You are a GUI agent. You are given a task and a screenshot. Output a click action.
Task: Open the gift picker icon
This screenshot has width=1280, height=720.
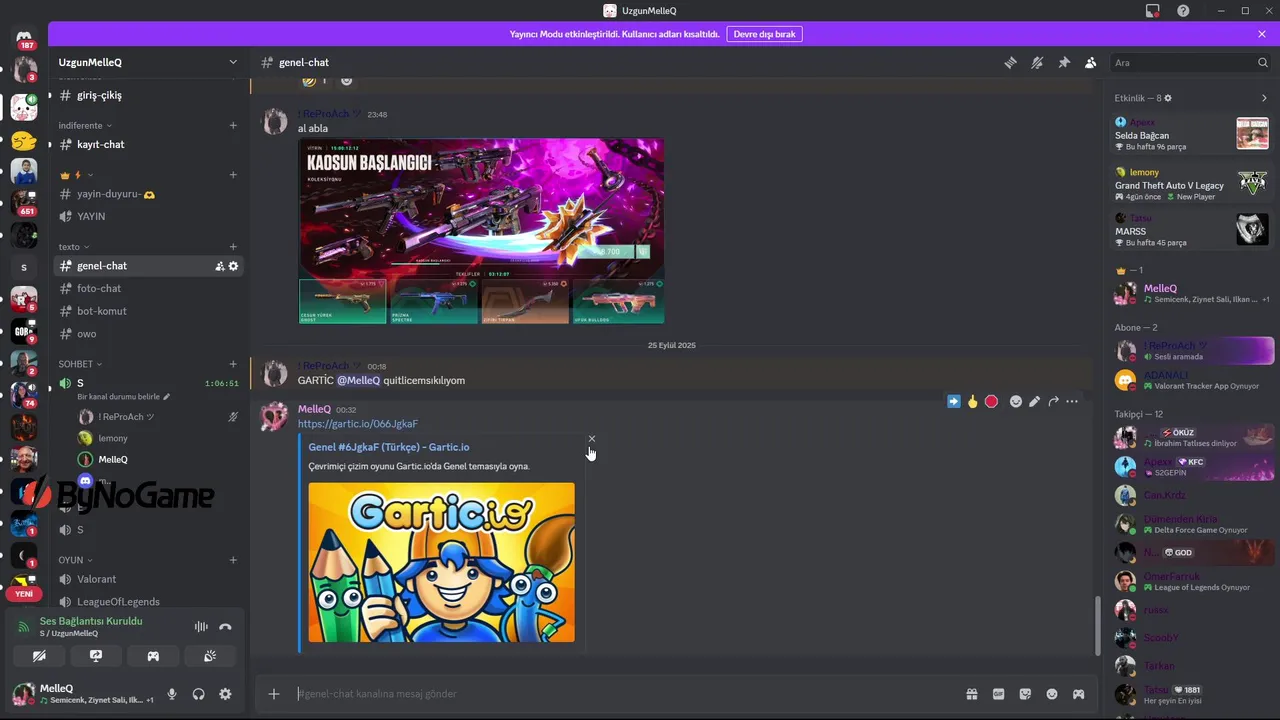click(971, 694)
